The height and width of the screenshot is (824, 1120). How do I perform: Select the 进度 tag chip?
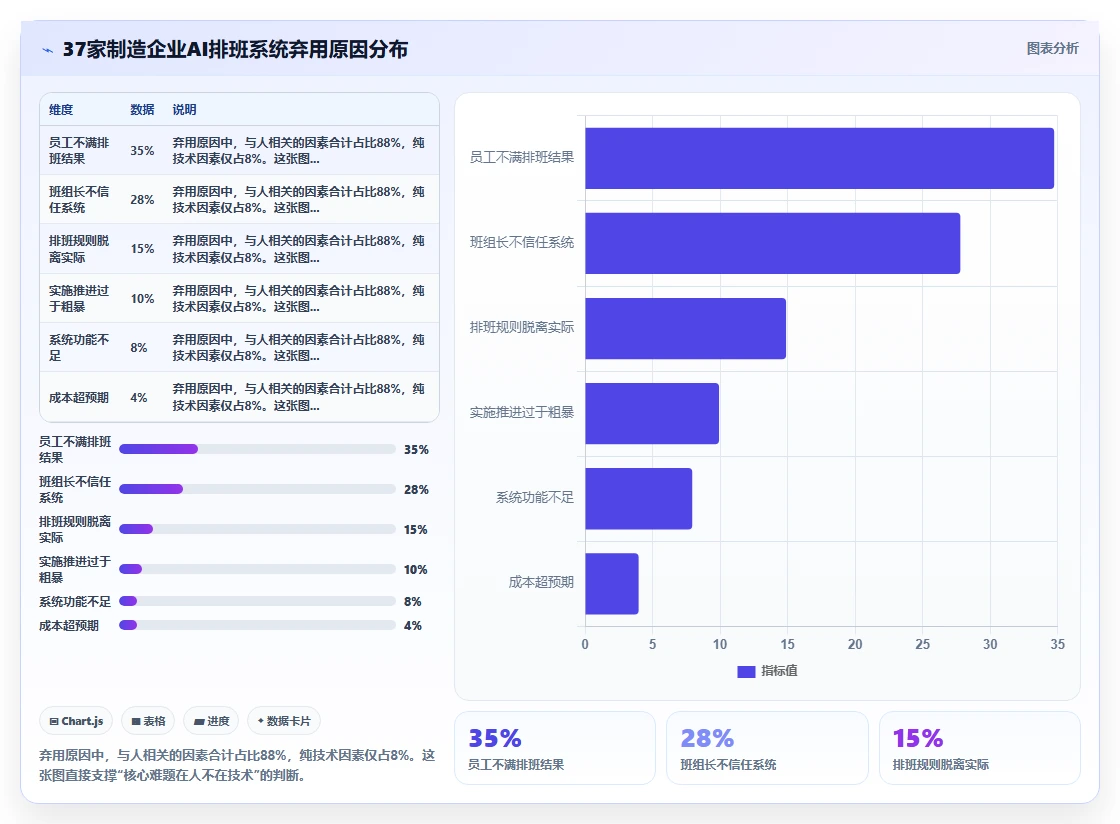[x=211, y=721]
